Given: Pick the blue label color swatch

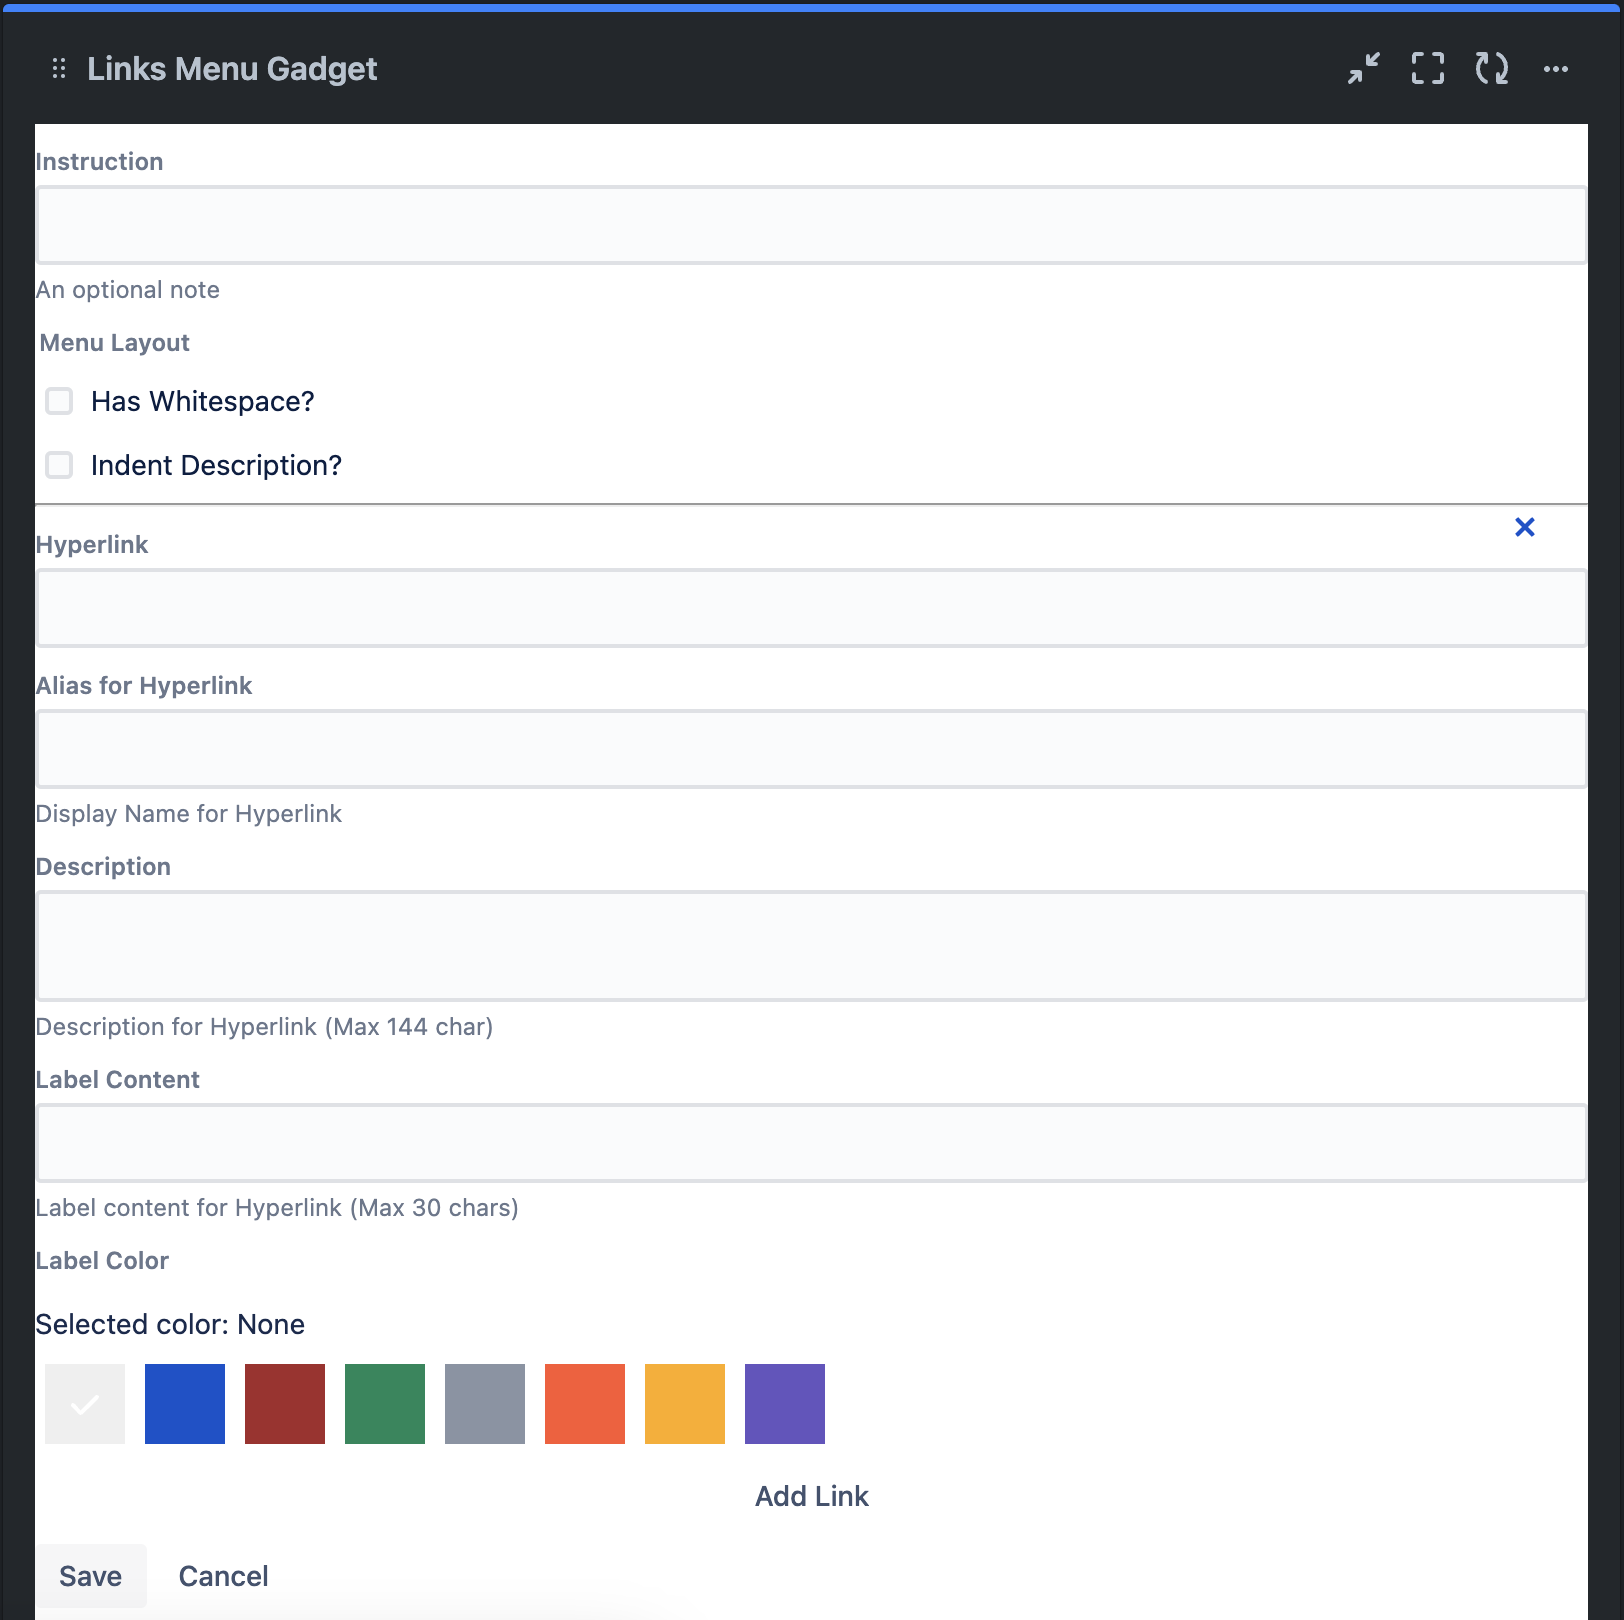Looking at the screenshot, I should pyautogui.click(x=185, y=1404).
